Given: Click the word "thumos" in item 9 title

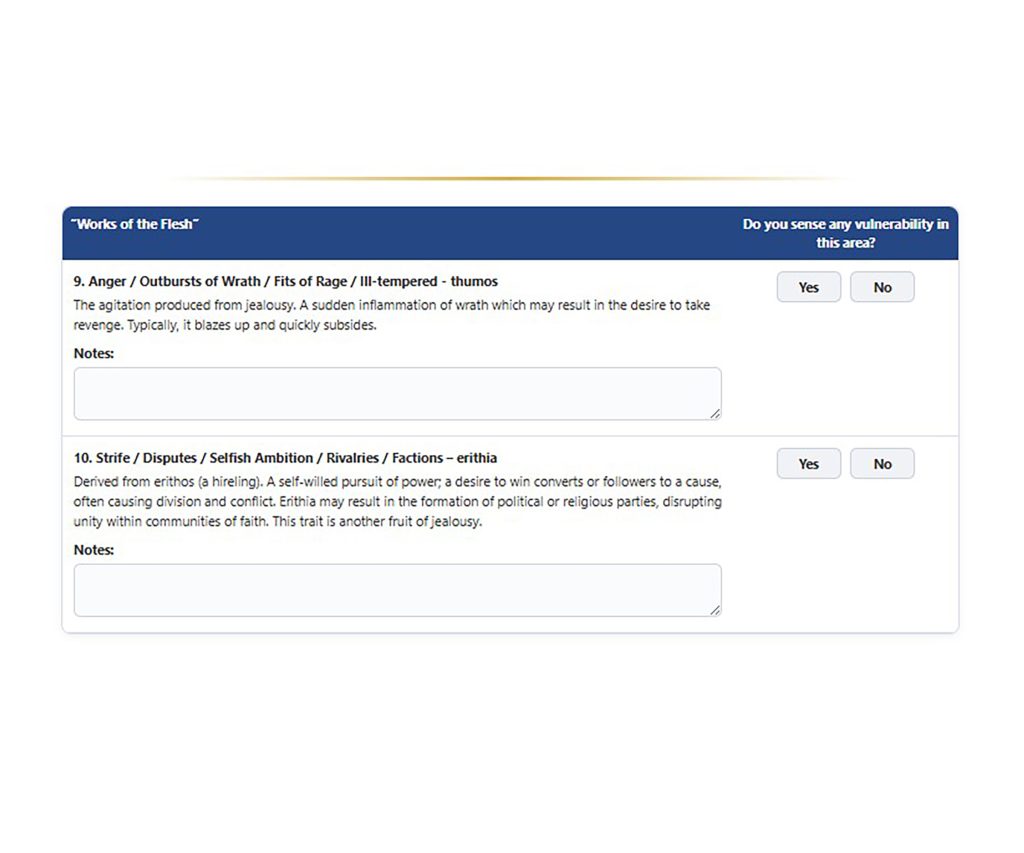Looking at the screenshot, I should 473,282.
